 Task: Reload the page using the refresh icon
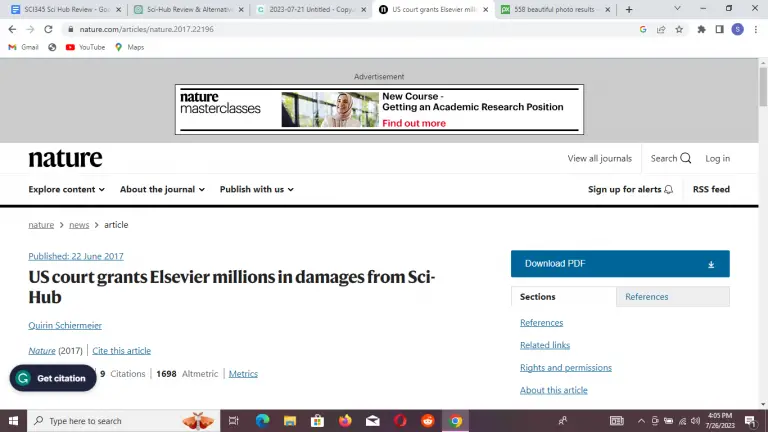pyautogui.click(x=48, y=29)
